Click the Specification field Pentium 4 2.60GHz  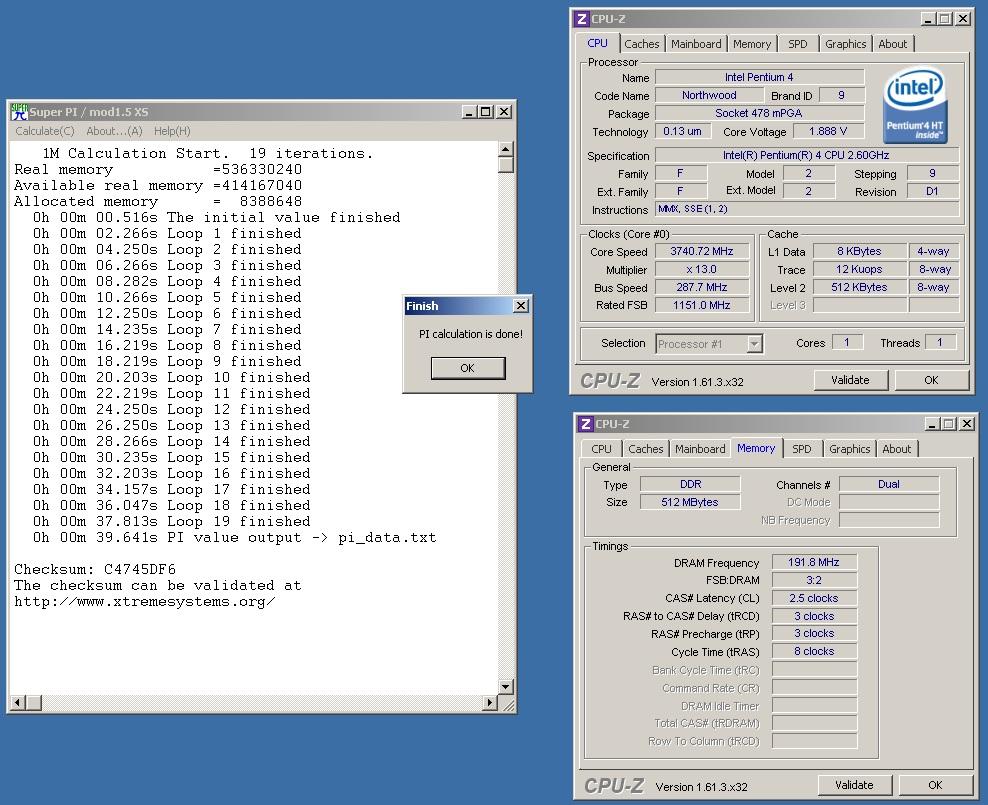807,155
